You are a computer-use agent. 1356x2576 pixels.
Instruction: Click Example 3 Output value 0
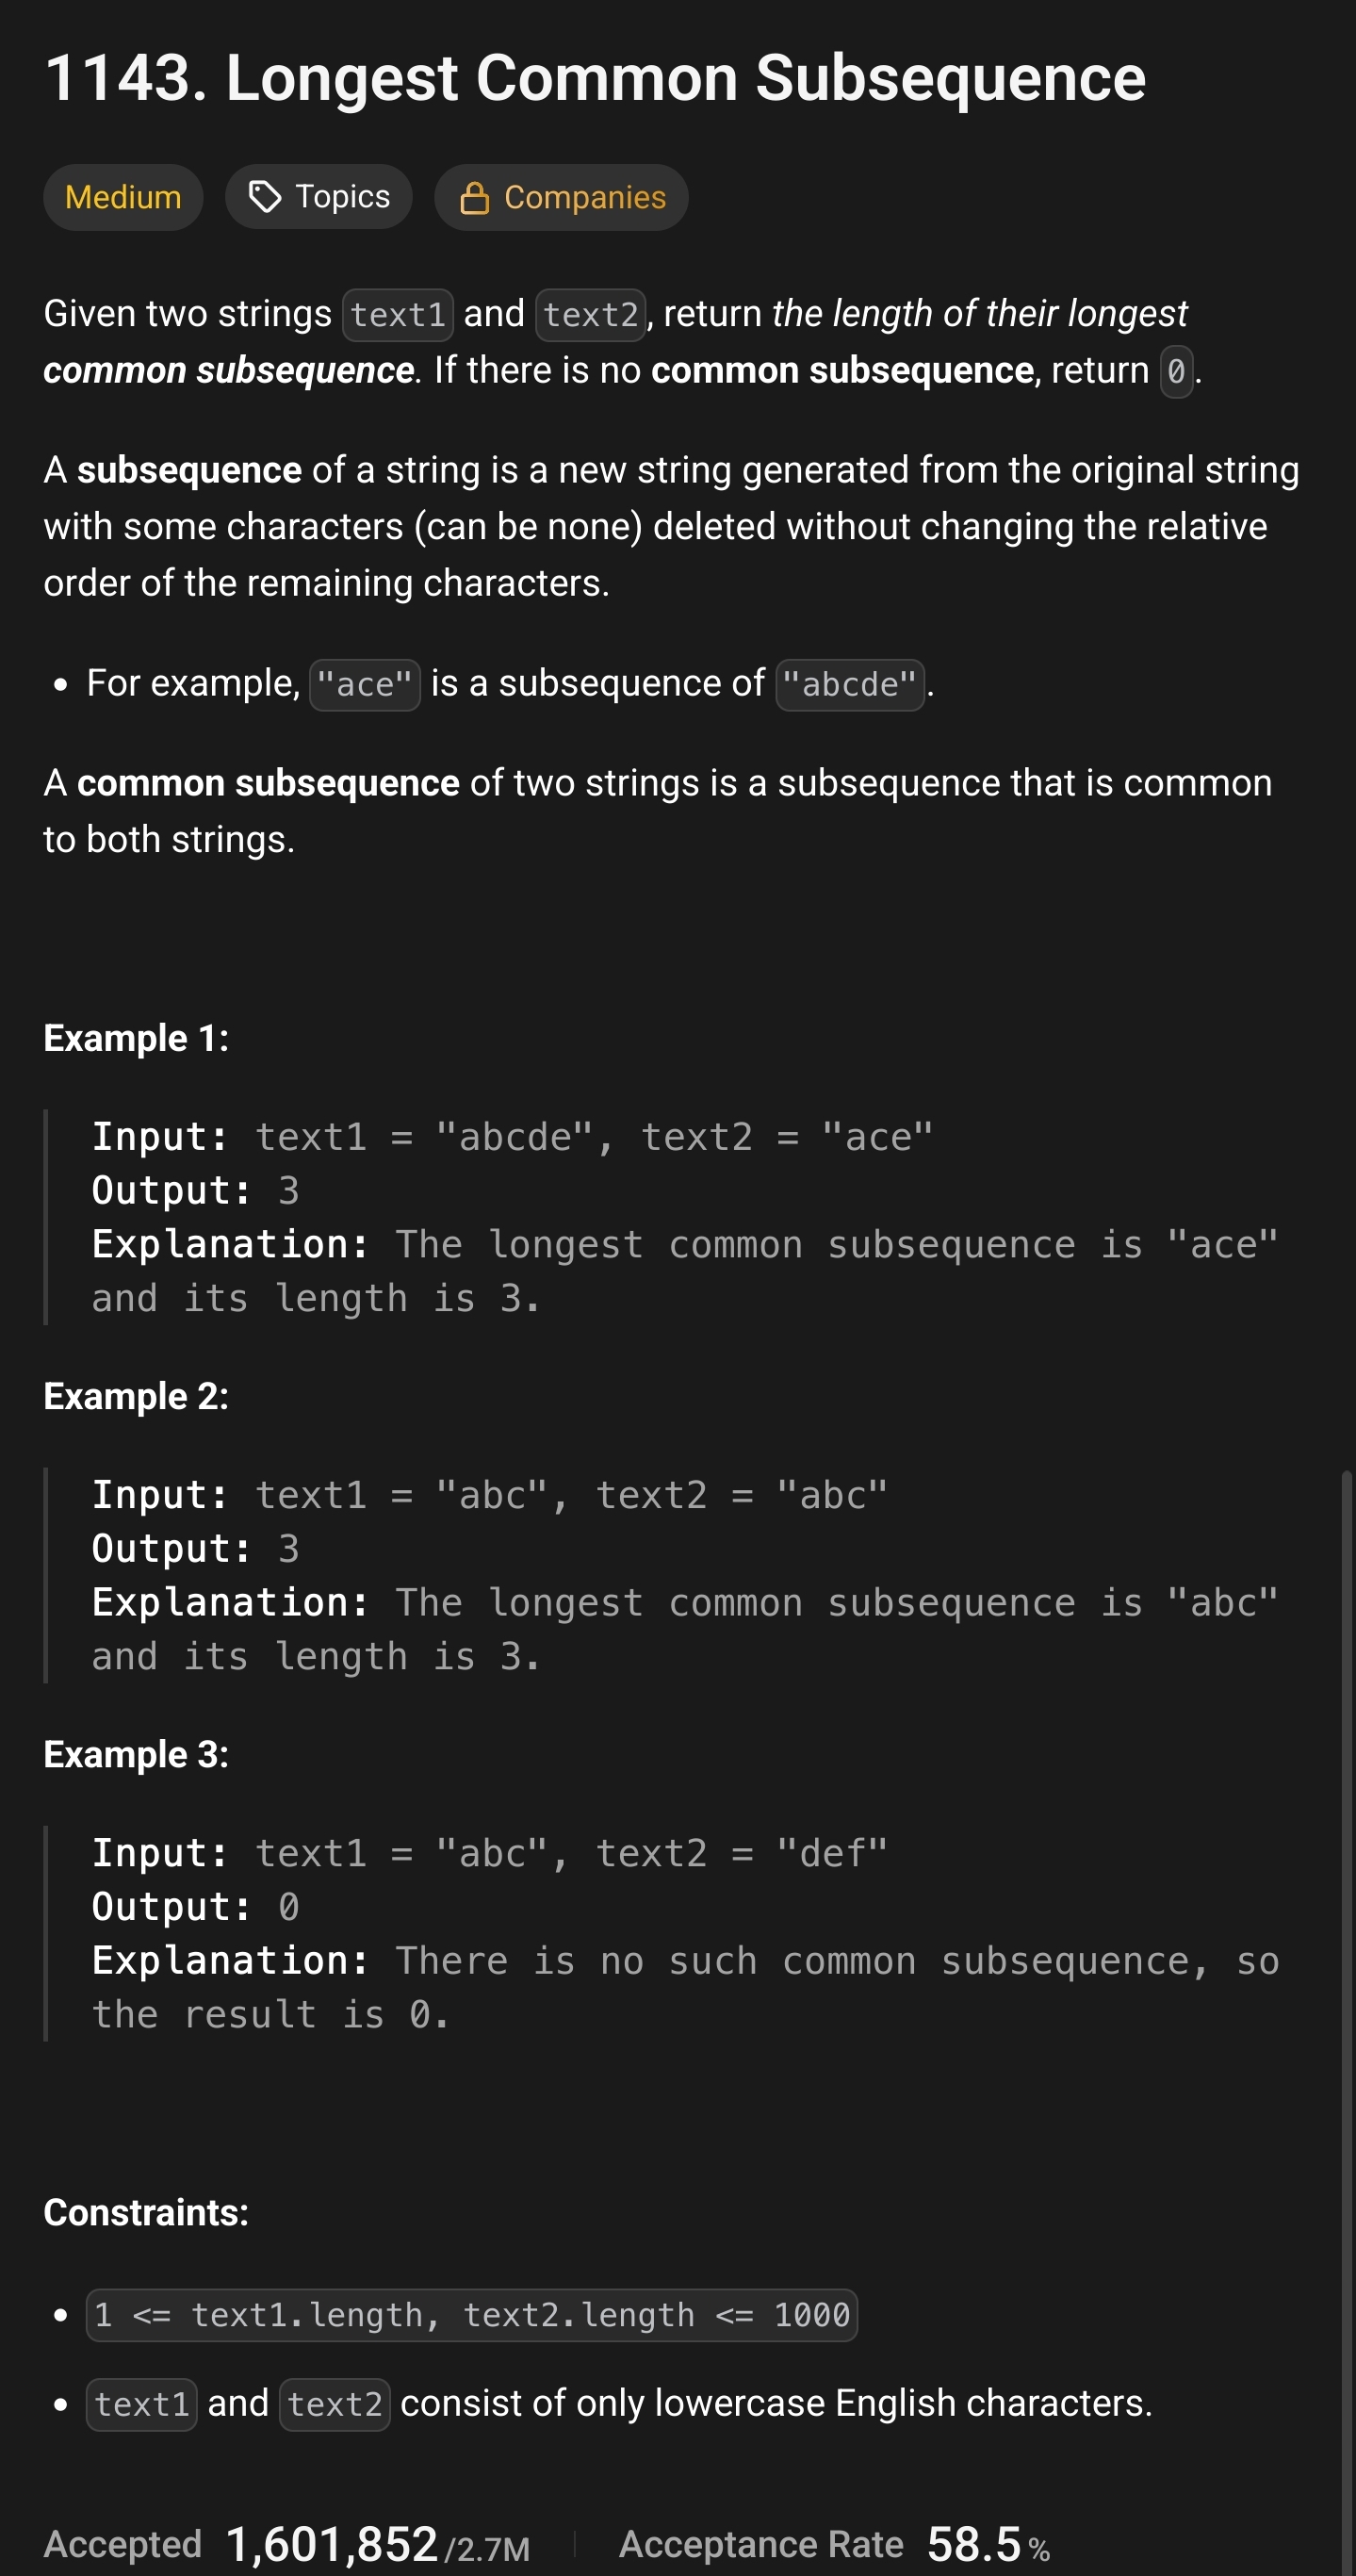click(288, 1907)
